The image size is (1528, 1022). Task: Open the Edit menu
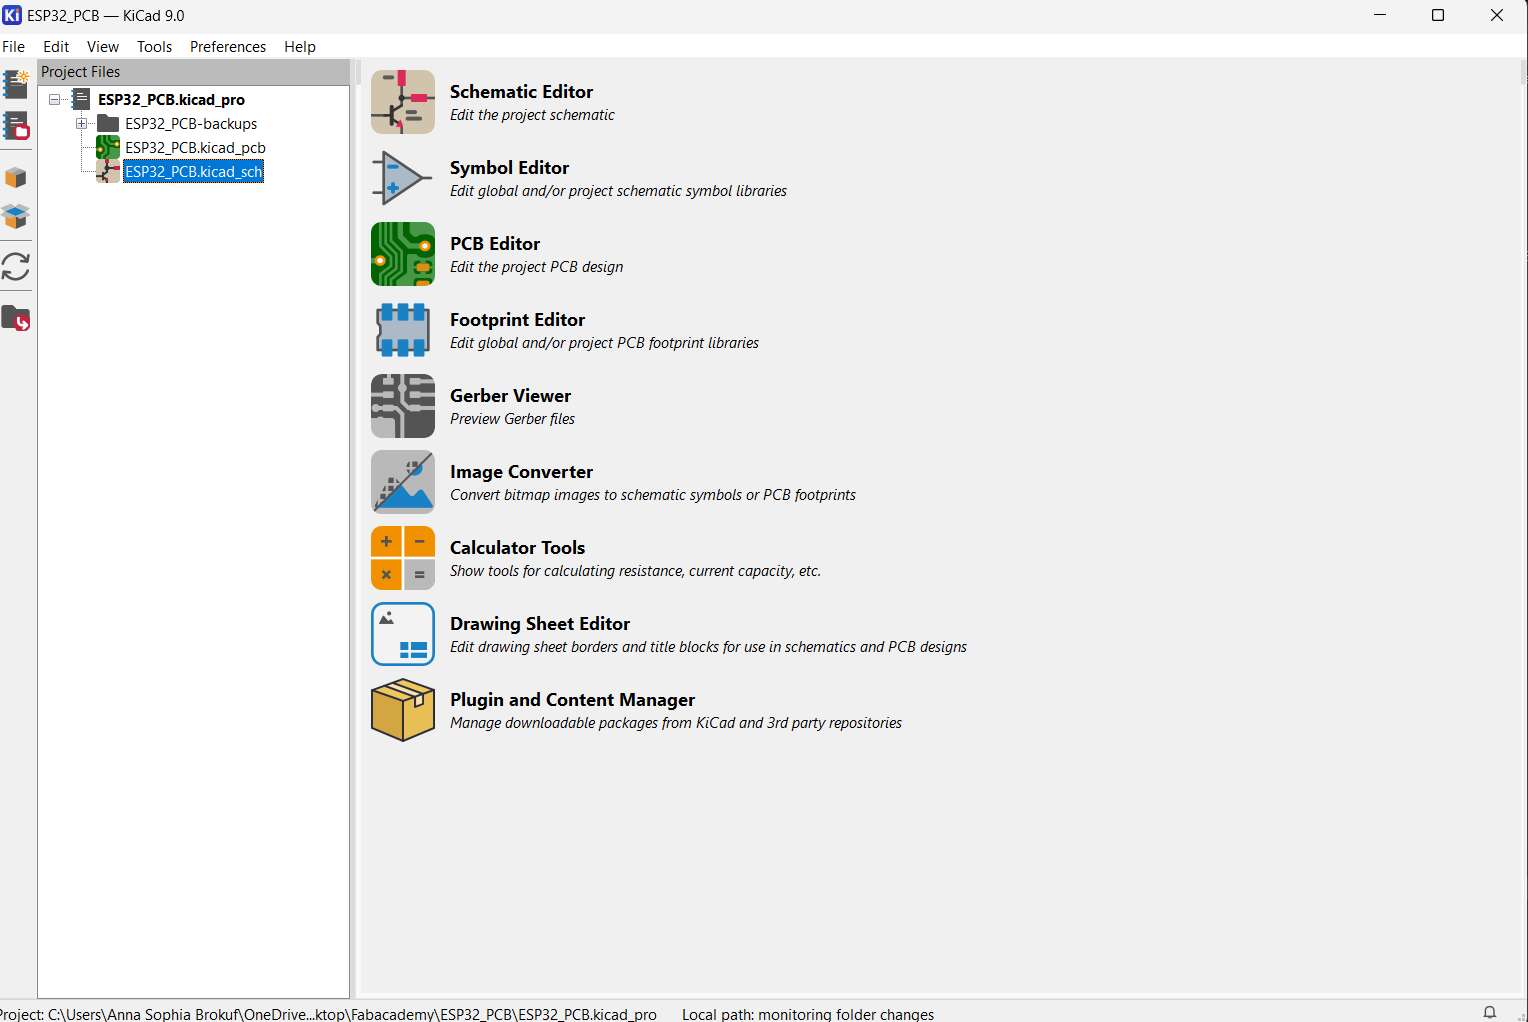tap(56, 47)
